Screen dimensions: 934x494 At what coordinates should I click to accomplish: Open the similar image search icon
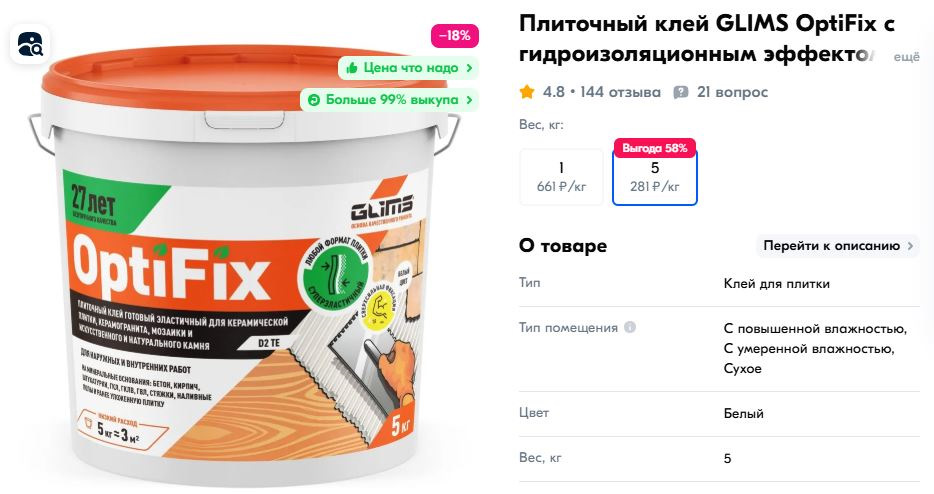tap(30, 44)
